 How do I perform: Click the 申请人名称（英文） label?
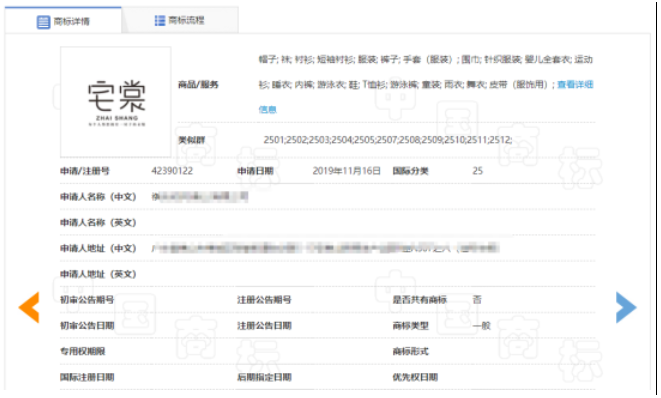[x=98, y=223]
